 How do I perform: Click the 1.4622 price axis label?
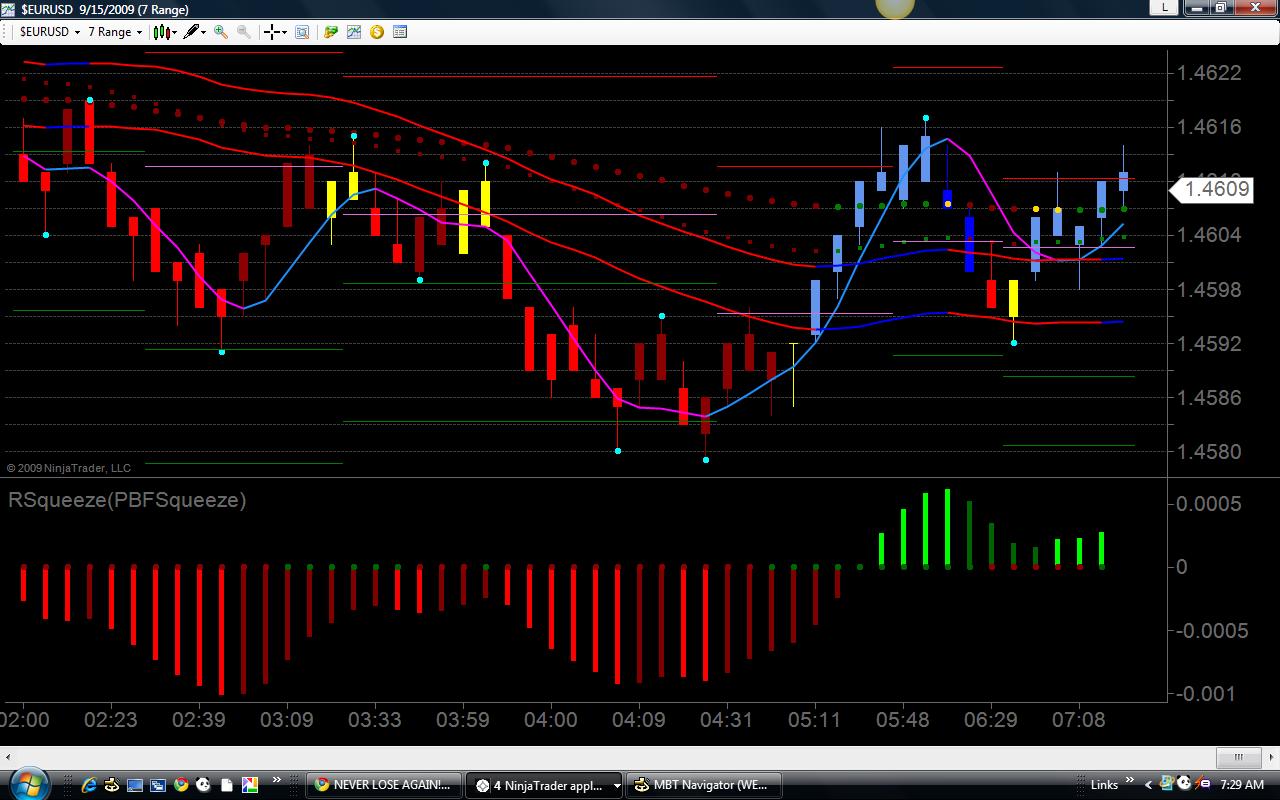pos(1209,73)
